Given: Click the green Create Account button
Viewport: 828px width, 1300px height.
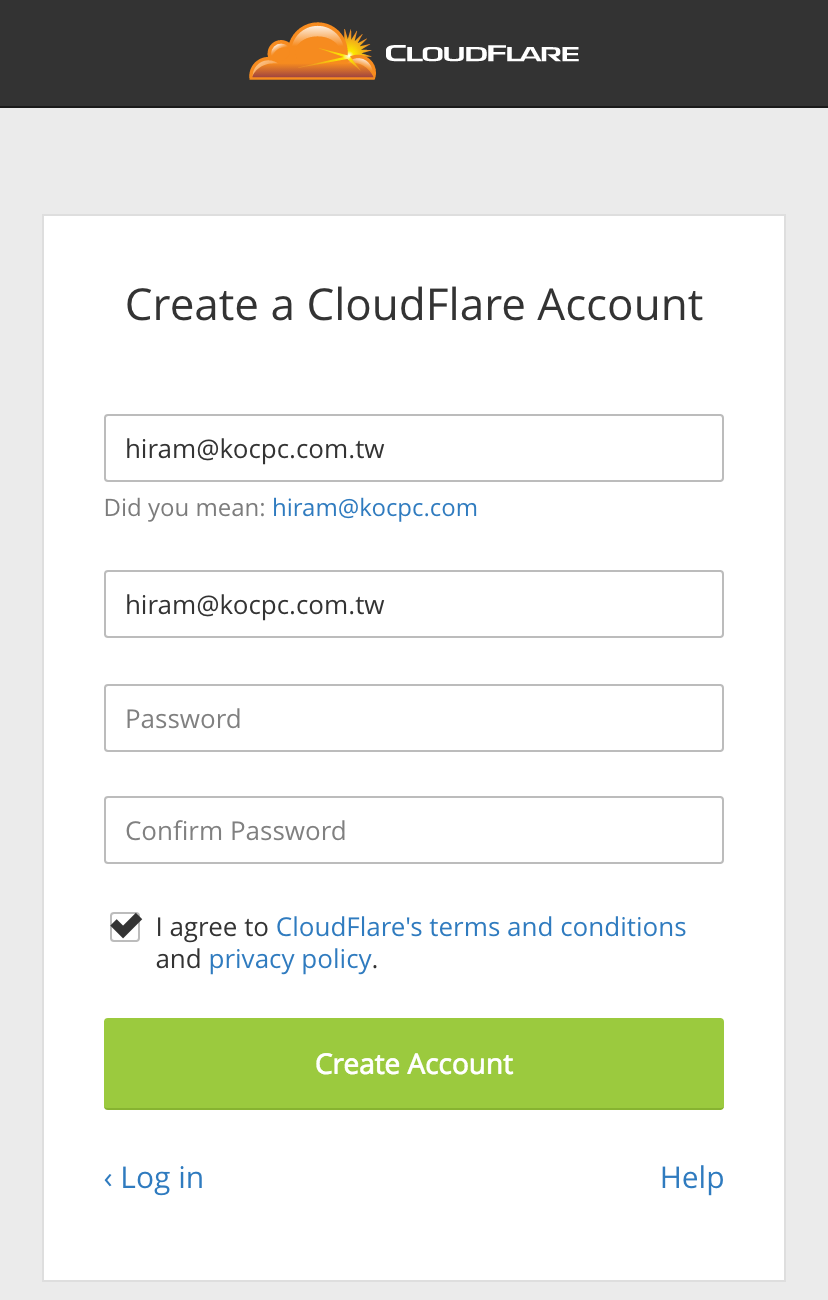Looking at the screenshot, I should [414, 1064].
